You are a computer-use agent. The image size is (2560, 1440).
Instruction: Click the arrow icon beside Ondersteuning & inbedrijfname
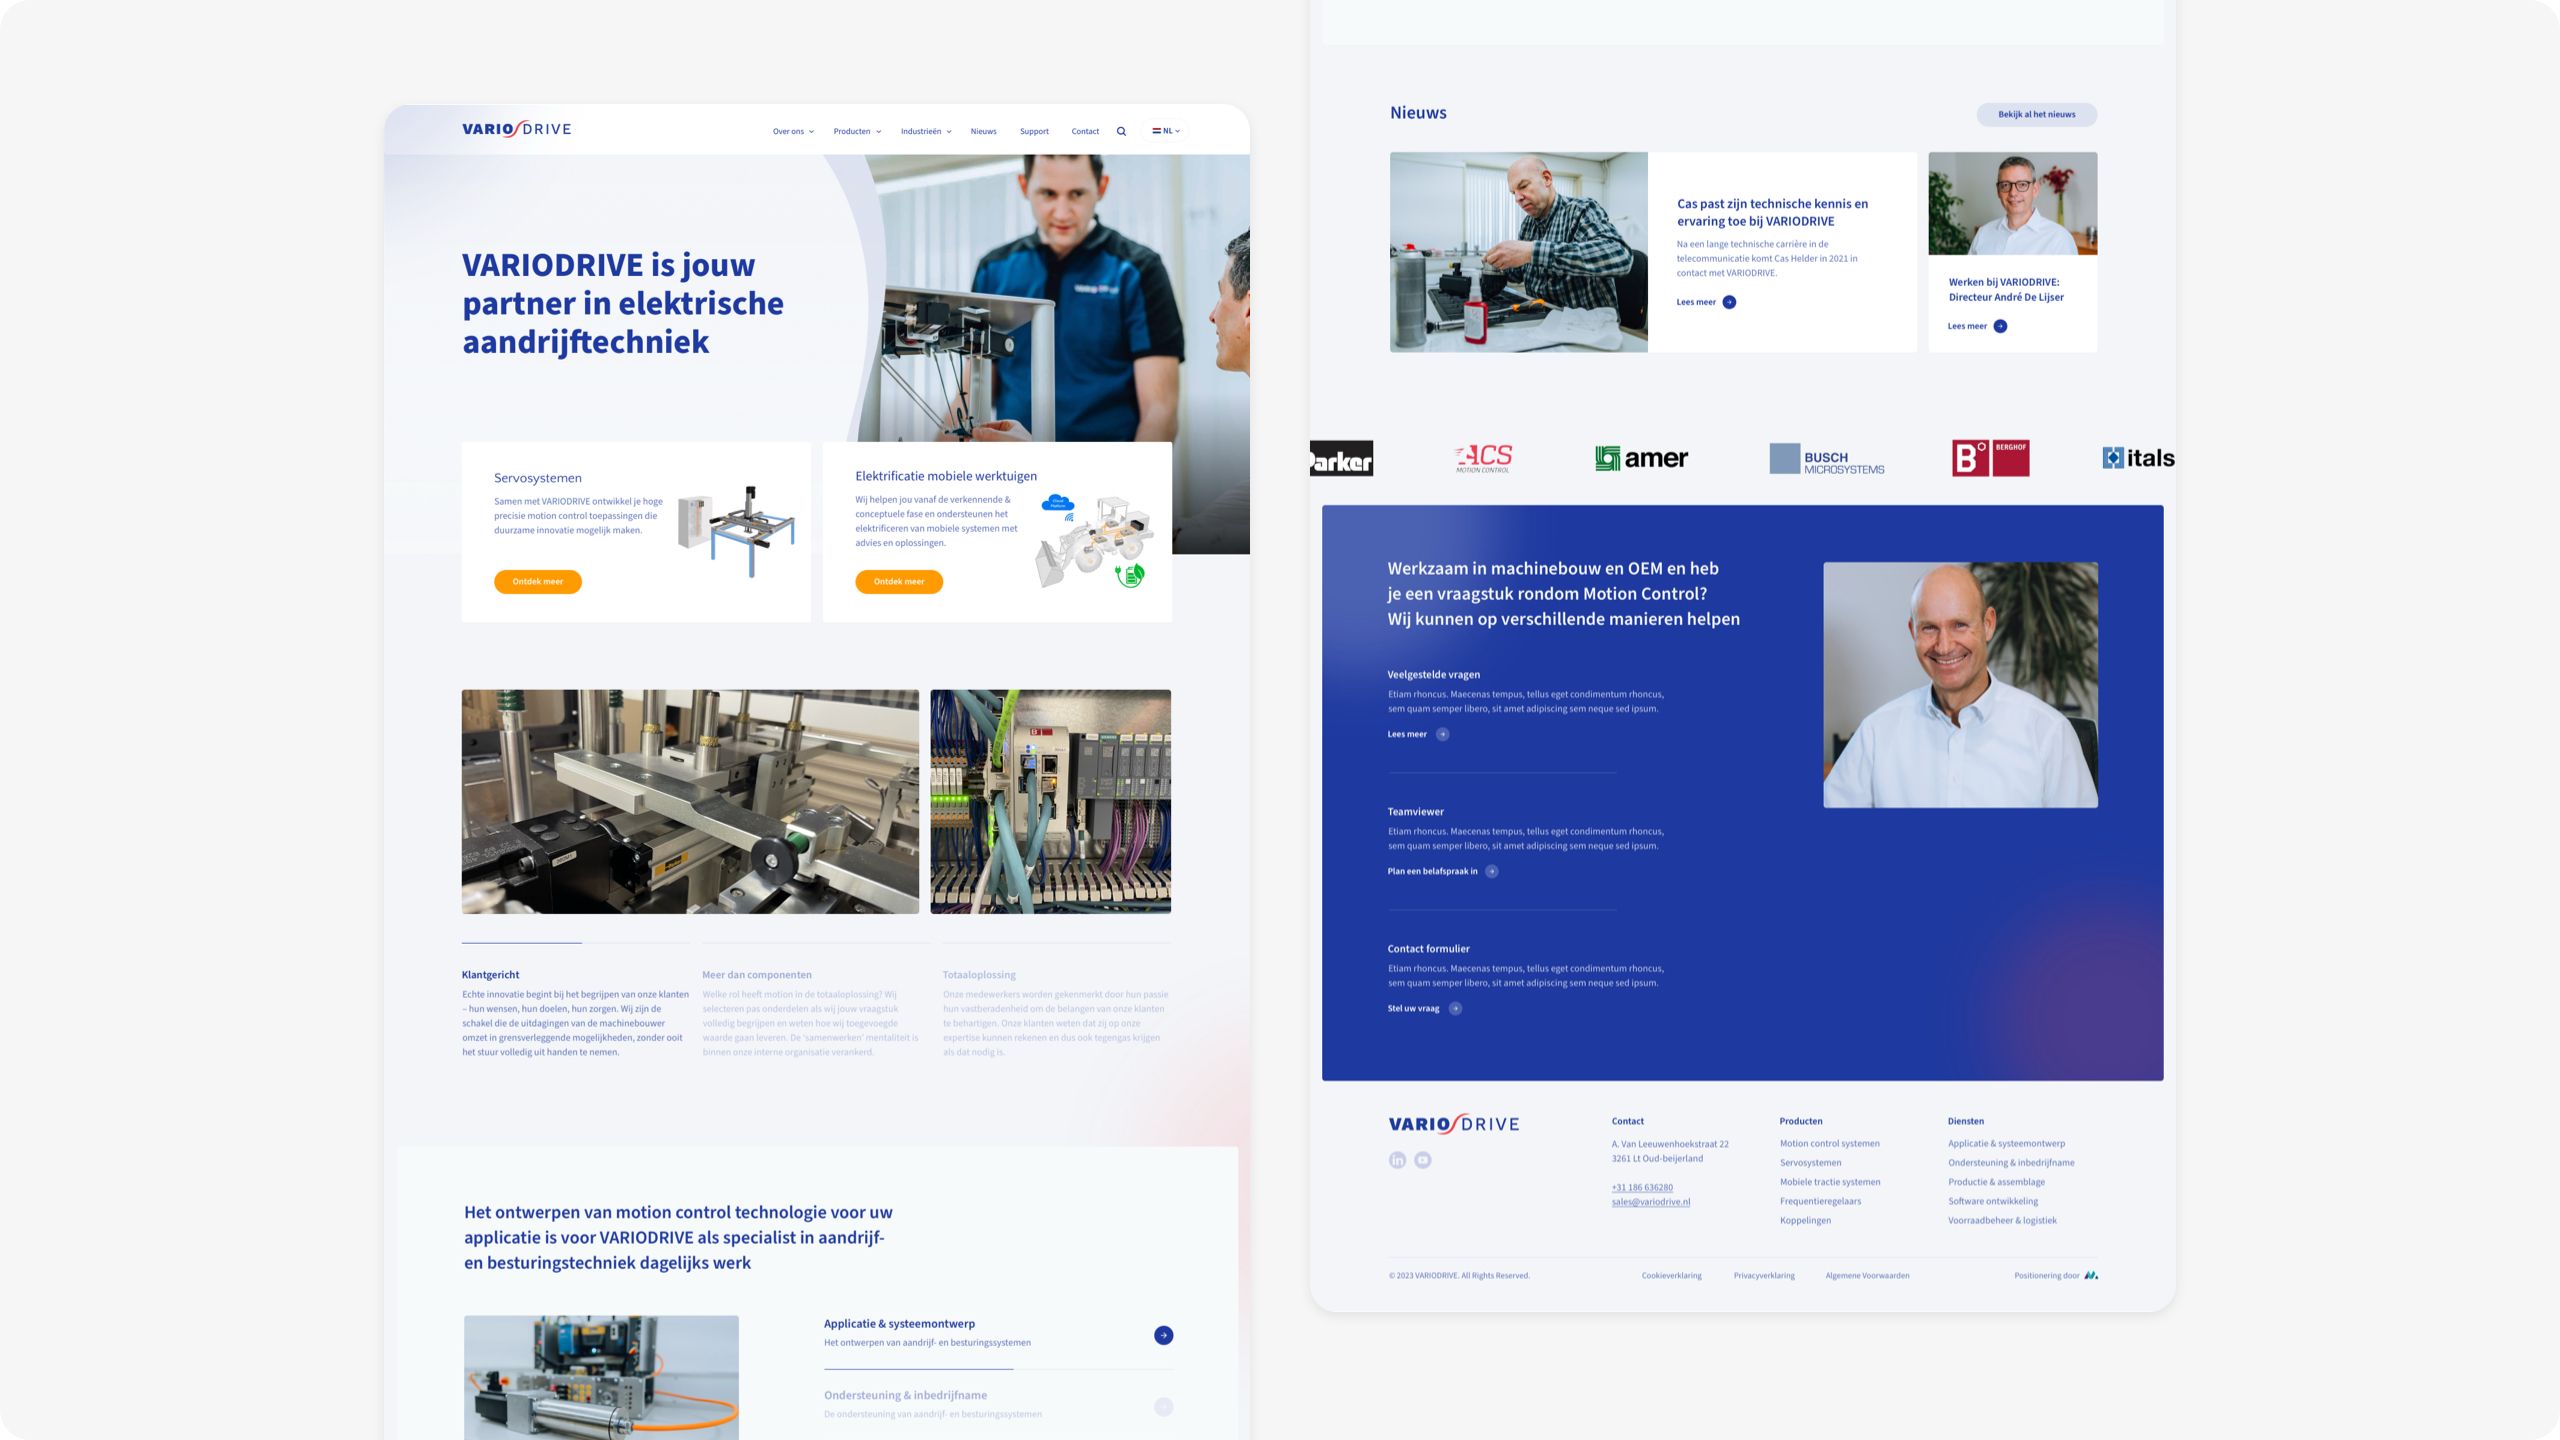[x=1163, y=1407]
